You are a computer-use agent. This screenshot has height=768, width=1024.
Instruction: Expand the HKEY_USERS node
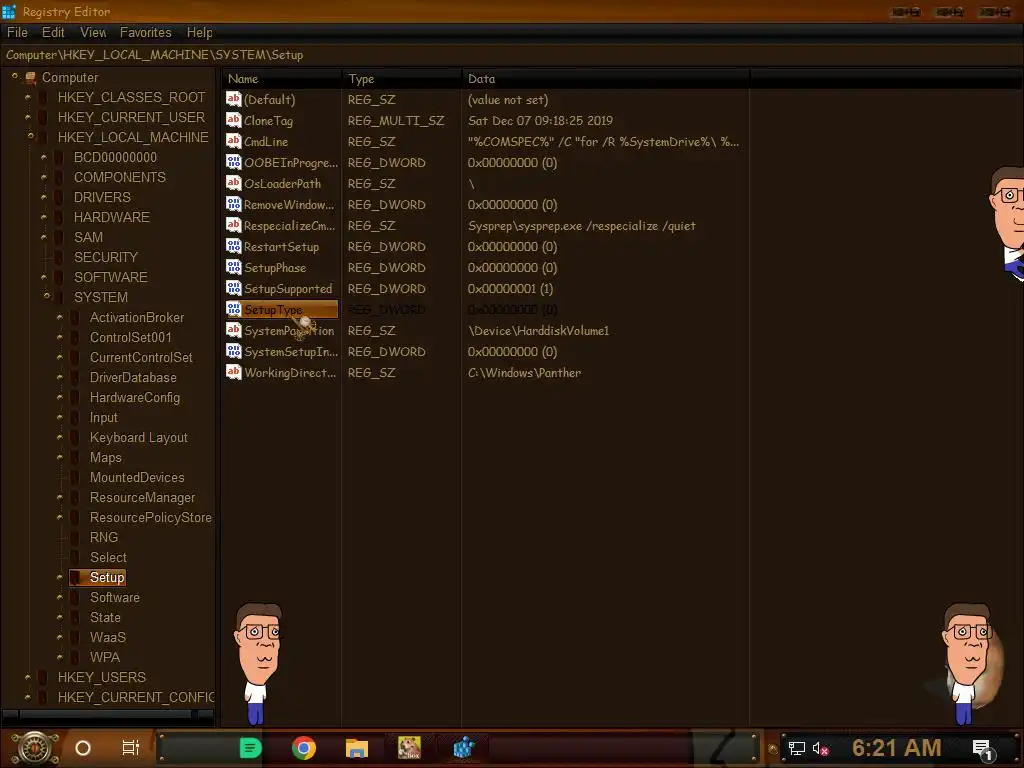click(27, 677)
